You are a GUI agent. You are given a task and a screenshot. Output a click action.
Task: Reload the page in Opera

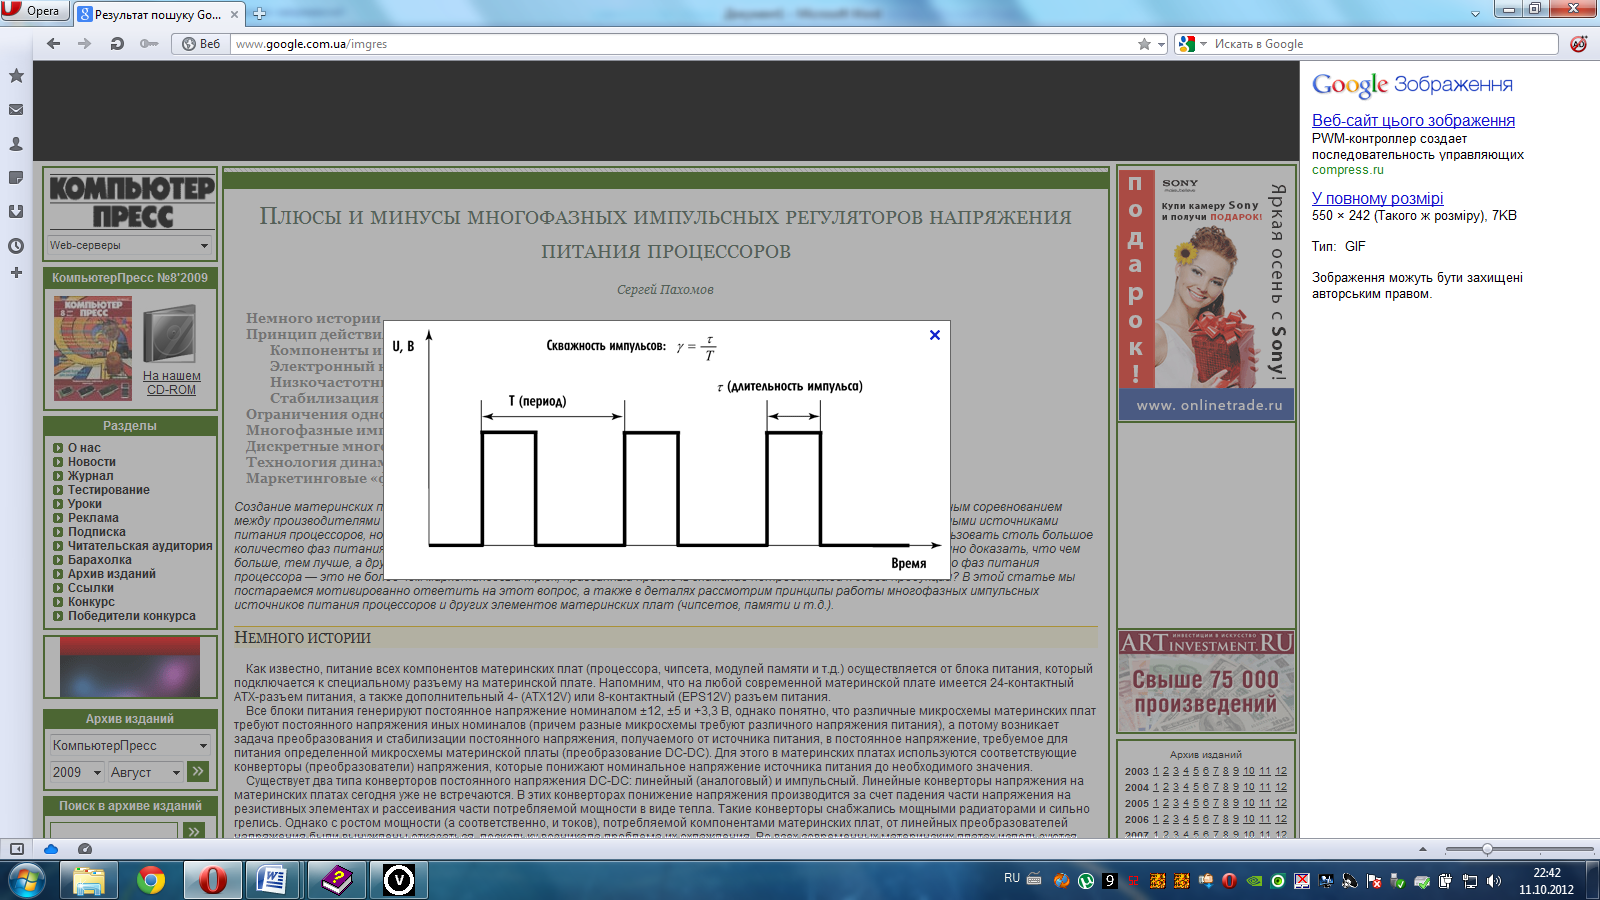[117, 44]
